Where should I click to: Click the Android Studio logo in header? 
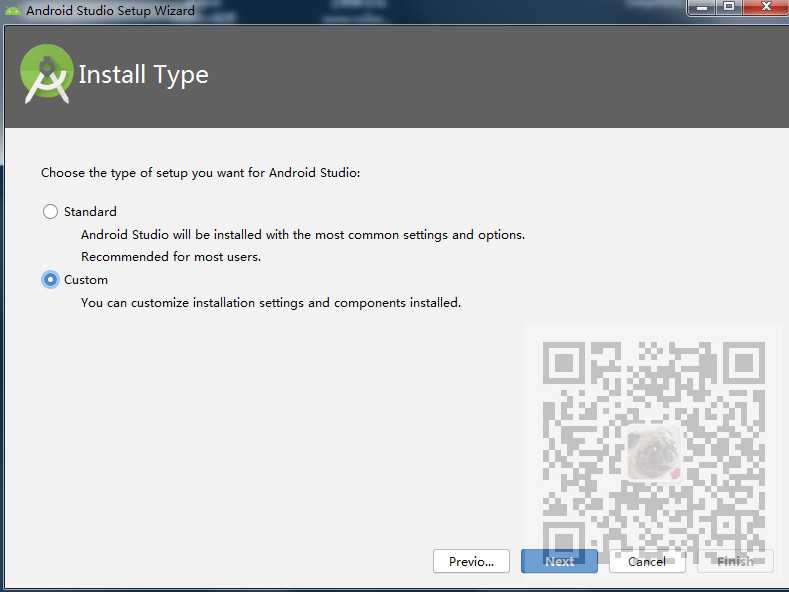pos(46,74)
